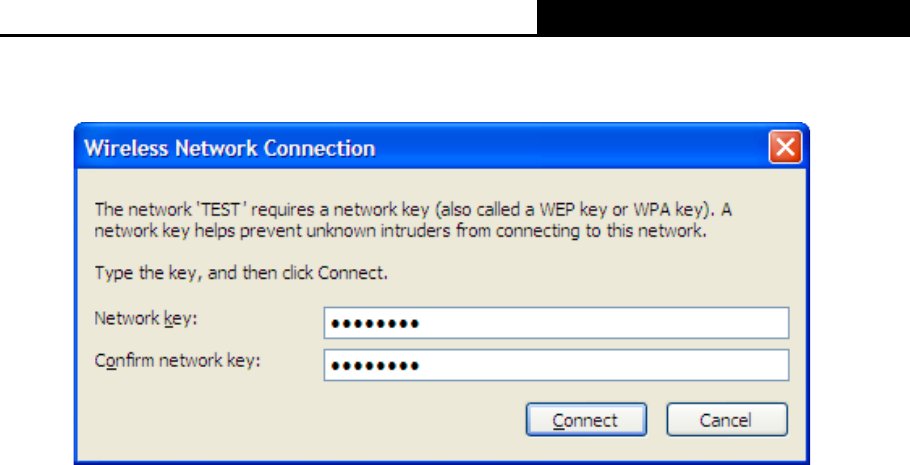Click the Connect button

pyautogui.click(x=585, y=421)
